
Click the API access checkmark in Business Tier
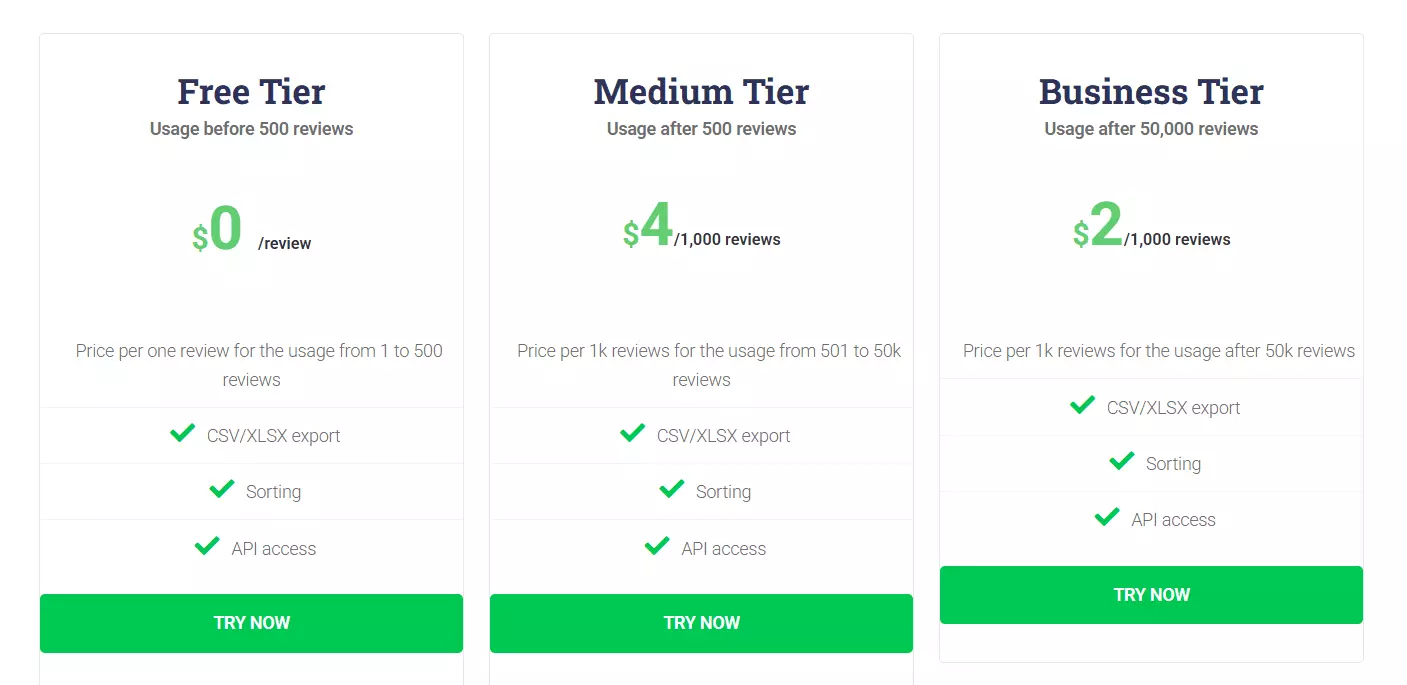pyautogui.click(x=1107, y=518)
